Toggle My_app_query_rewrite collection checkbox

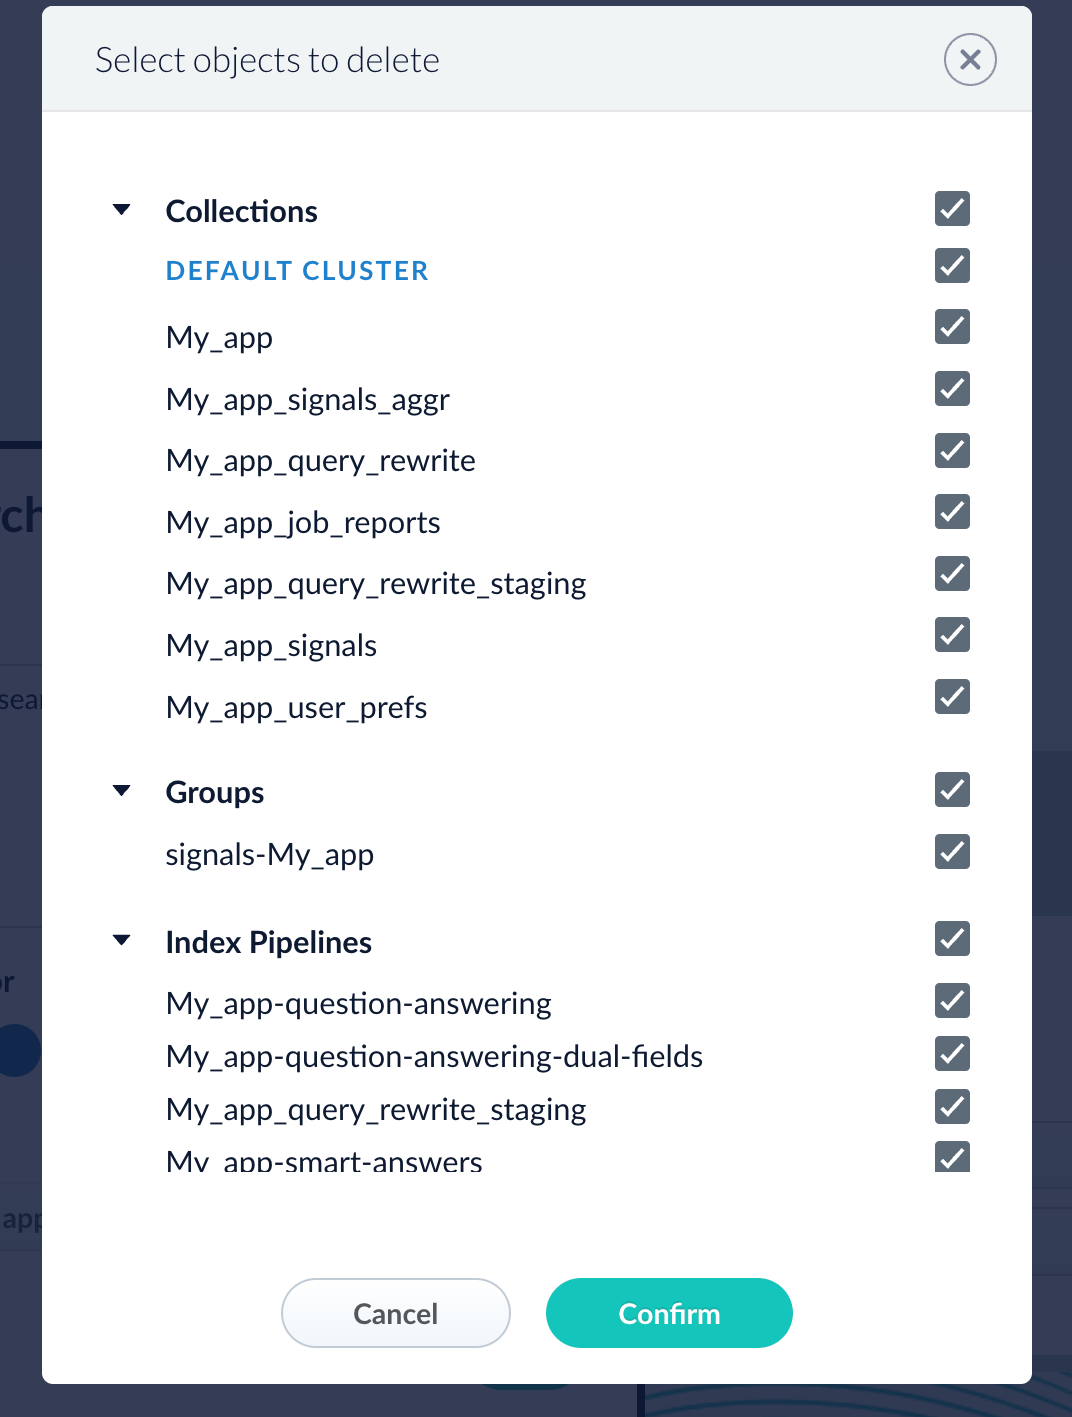952,451
